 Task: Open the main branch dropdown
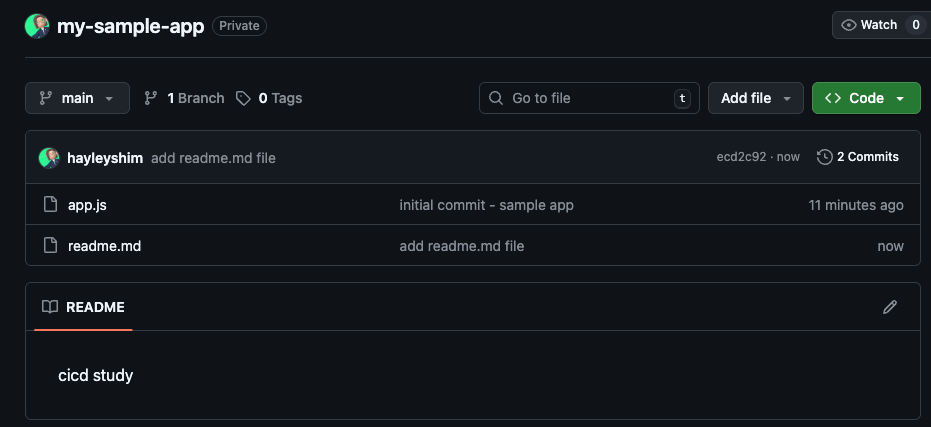[77, 98]
